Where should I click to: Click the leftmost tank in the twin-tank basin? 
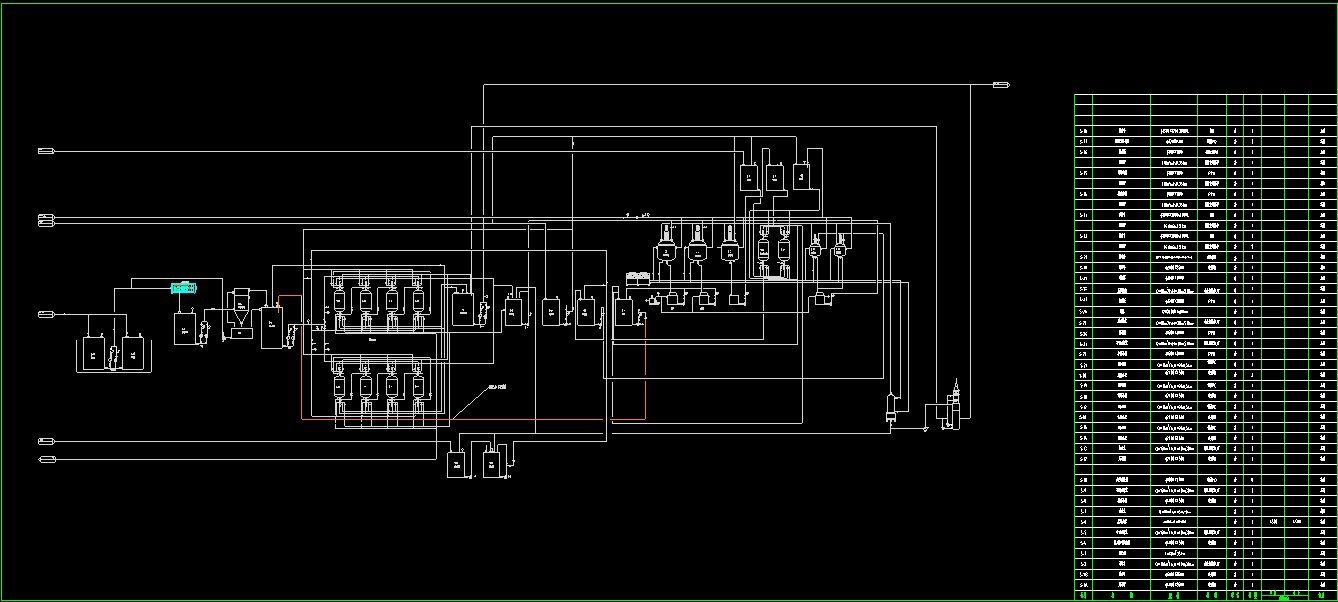coord(92,355)
